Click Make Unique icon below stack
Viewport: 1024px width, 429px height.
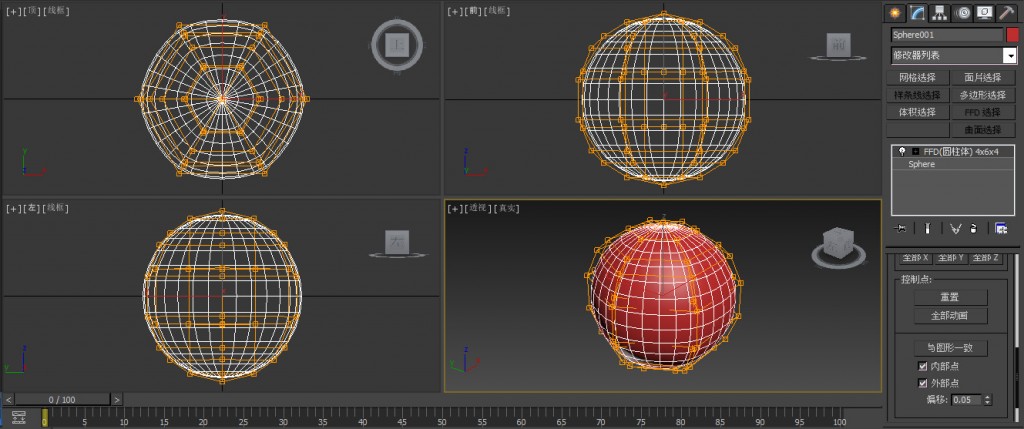click(x=955, y=228)
